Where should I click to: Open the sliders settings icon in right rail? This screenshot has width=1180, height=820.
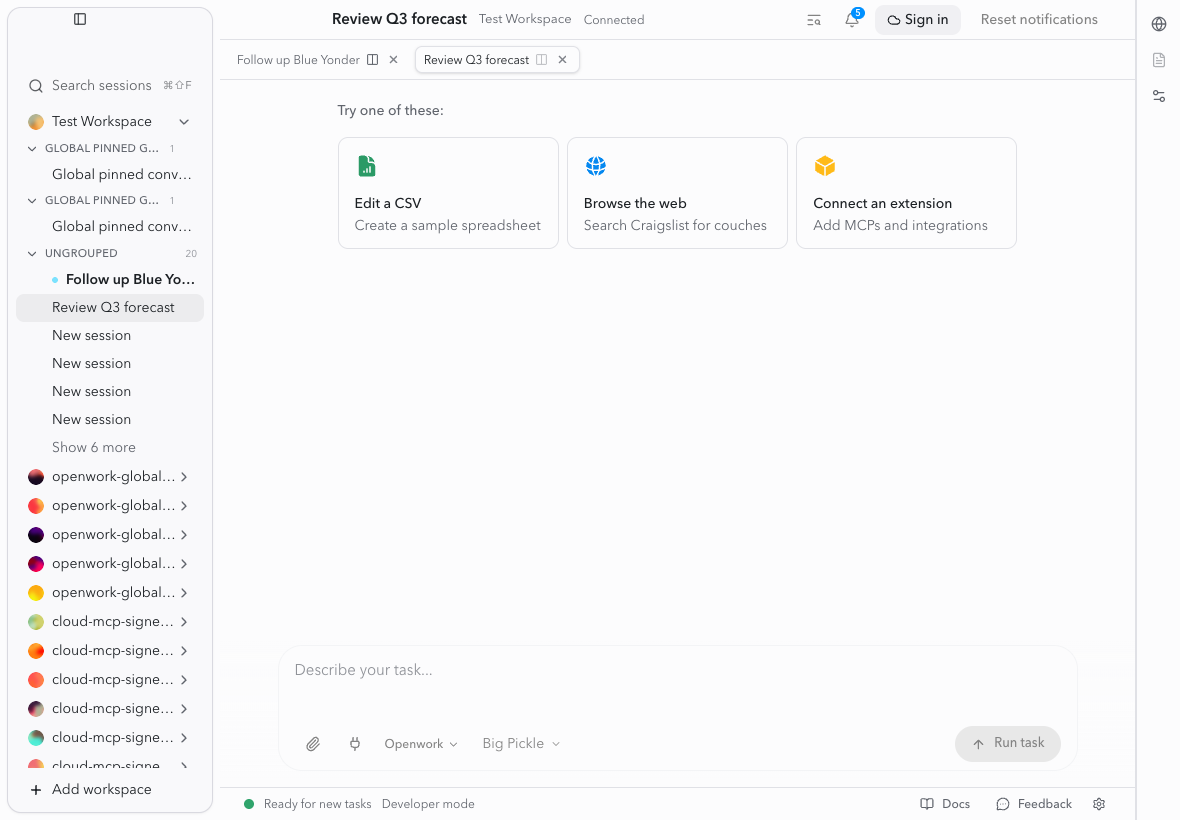(x=1159, y=96)
